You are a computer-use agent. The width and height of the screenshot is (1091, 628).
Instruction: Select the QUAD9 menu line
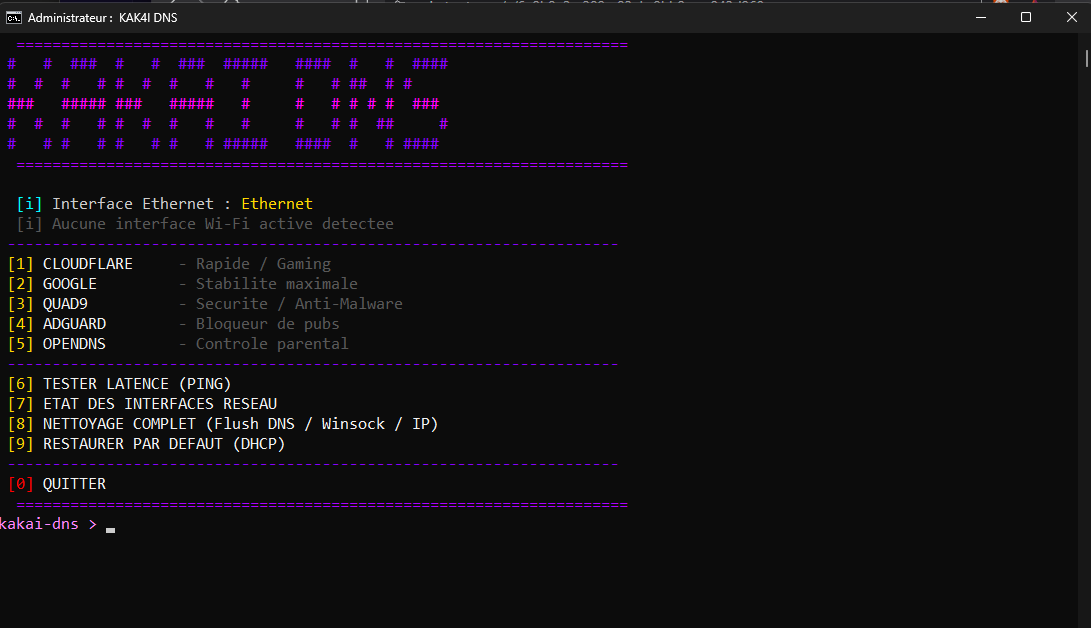coord(205,304)
